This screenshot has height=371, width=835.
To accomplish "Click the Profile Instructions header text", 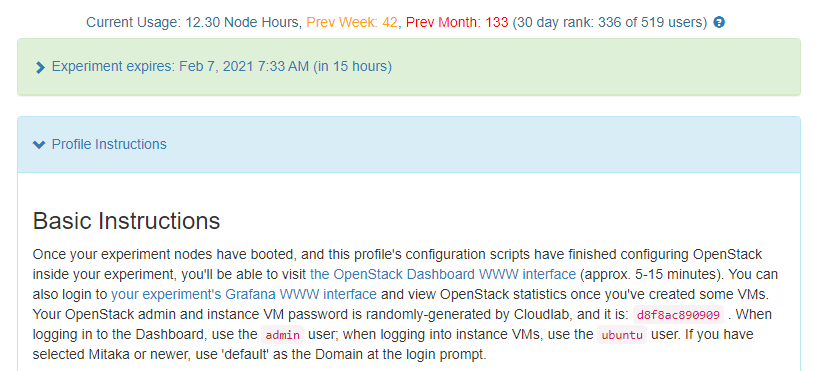I will 109,144.
